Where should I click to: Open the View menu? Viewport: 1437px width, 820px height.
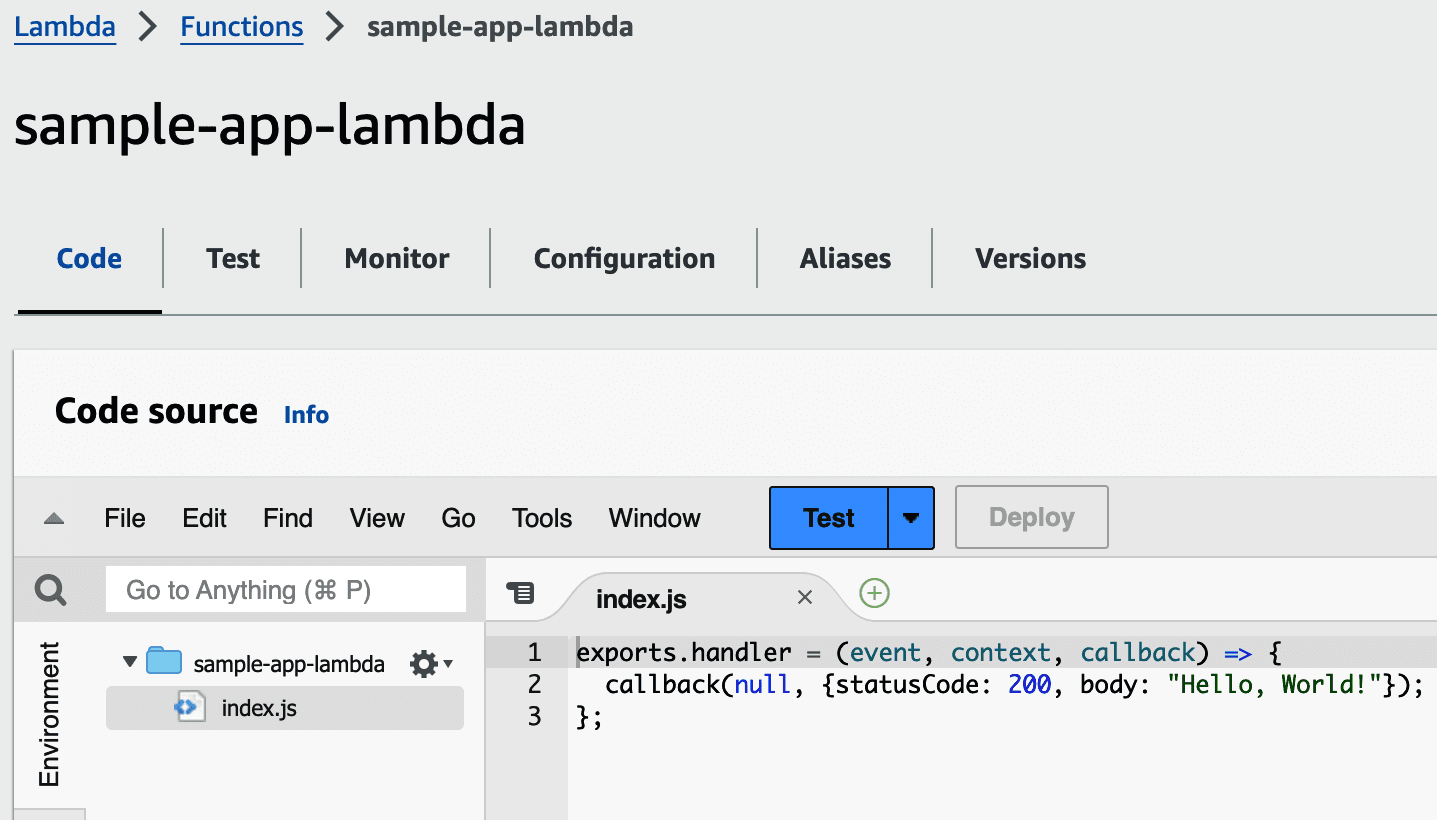click(377, 518)
